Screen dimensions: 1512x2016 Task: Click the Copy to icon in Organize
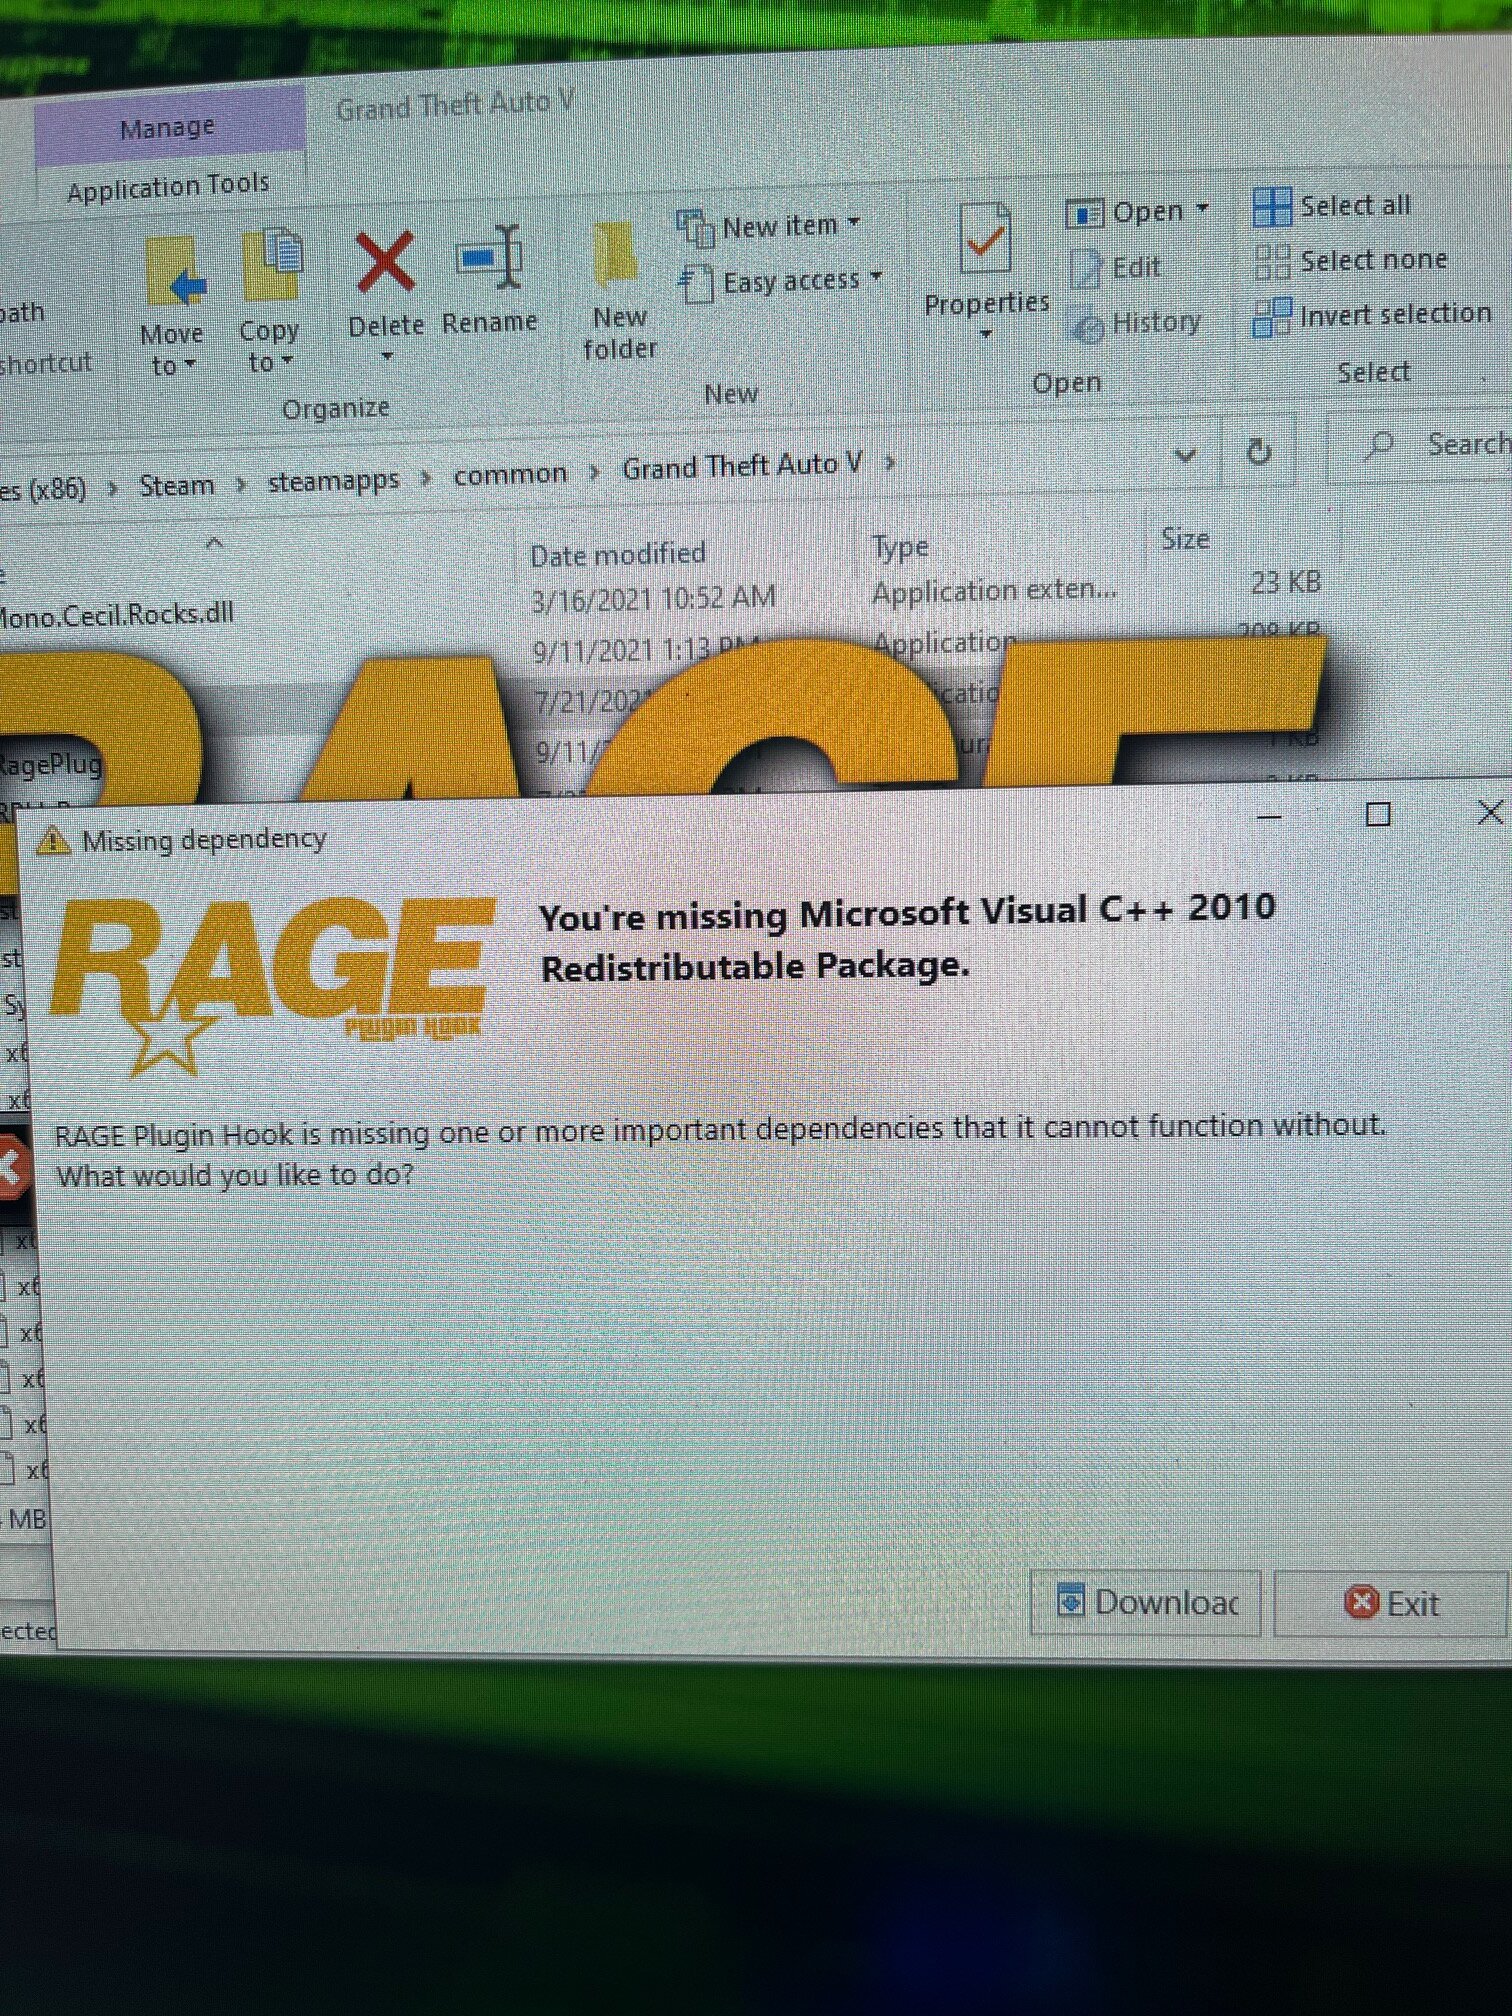point(272,265)
